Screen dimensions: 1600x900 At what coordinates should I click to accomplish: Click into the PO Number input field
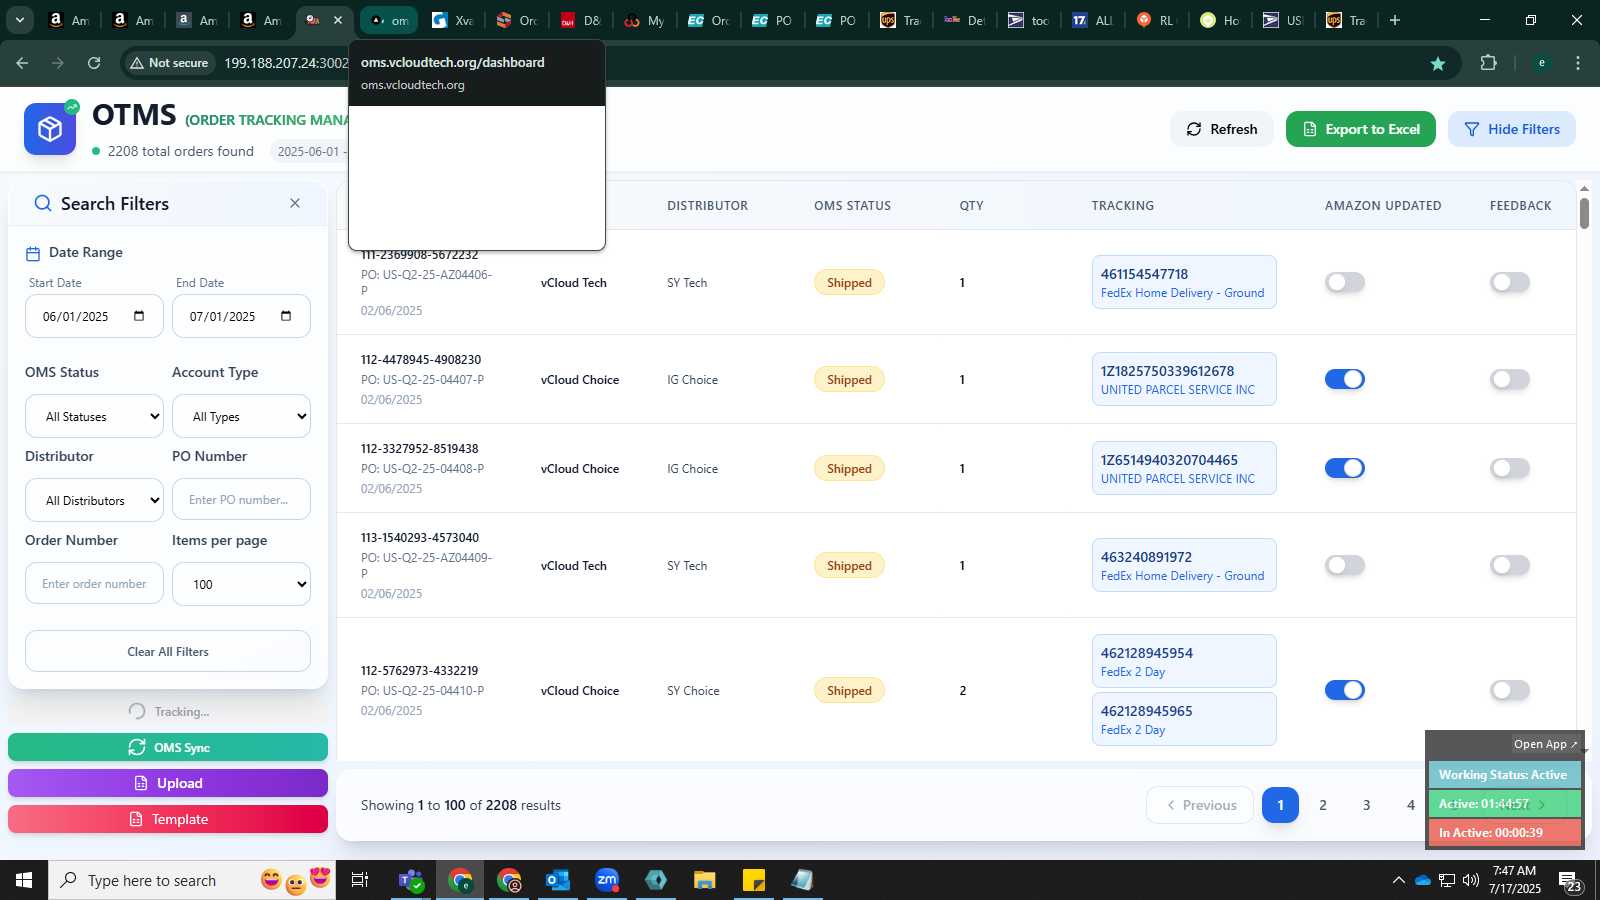[241, 500]
